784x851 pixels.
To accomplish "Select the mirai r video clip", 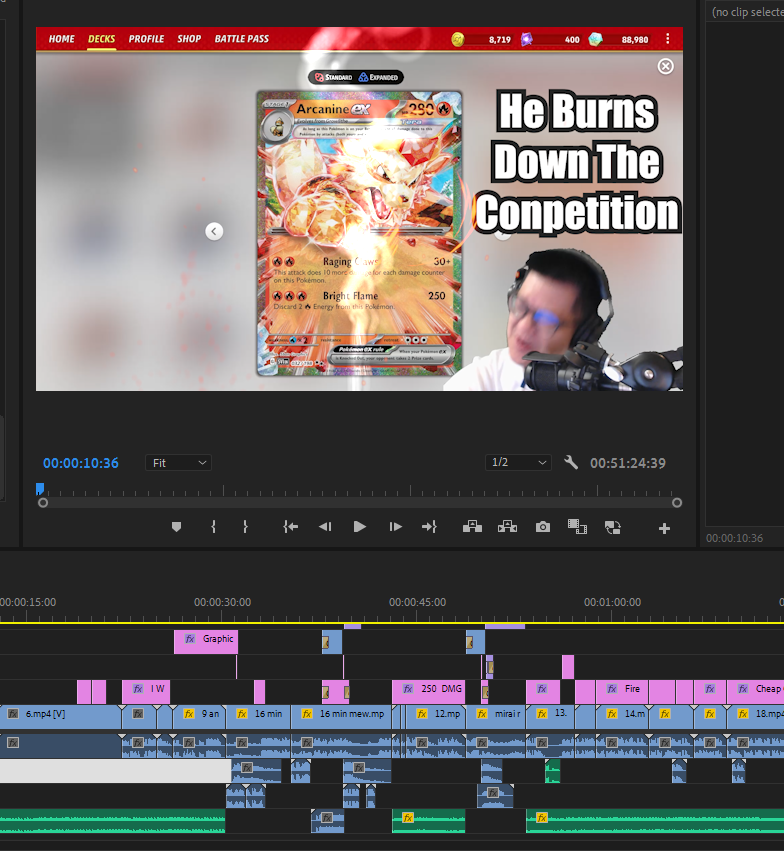I will coord(495,717).
